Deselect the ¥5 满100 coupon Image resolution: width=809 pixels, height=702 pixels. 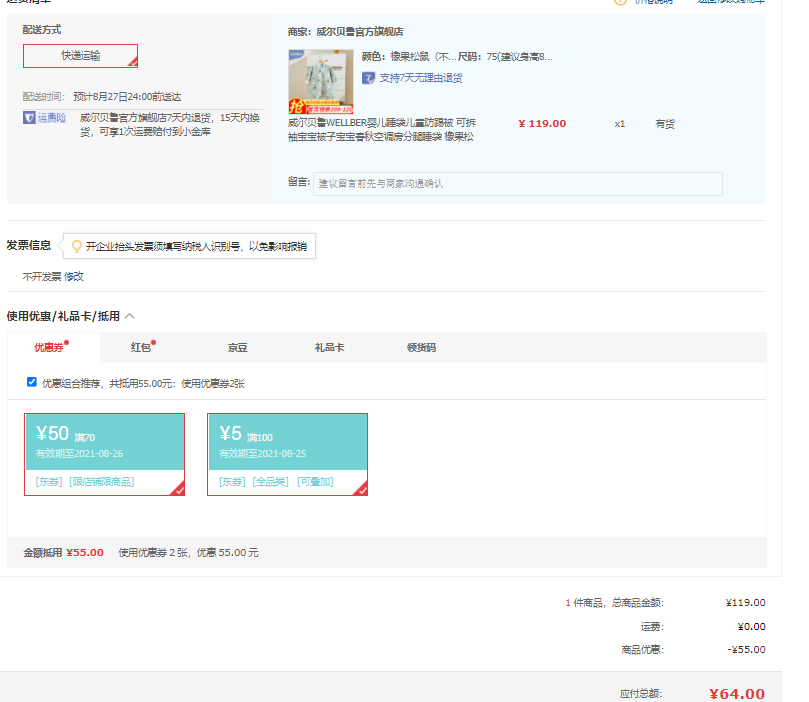[287, 454]
